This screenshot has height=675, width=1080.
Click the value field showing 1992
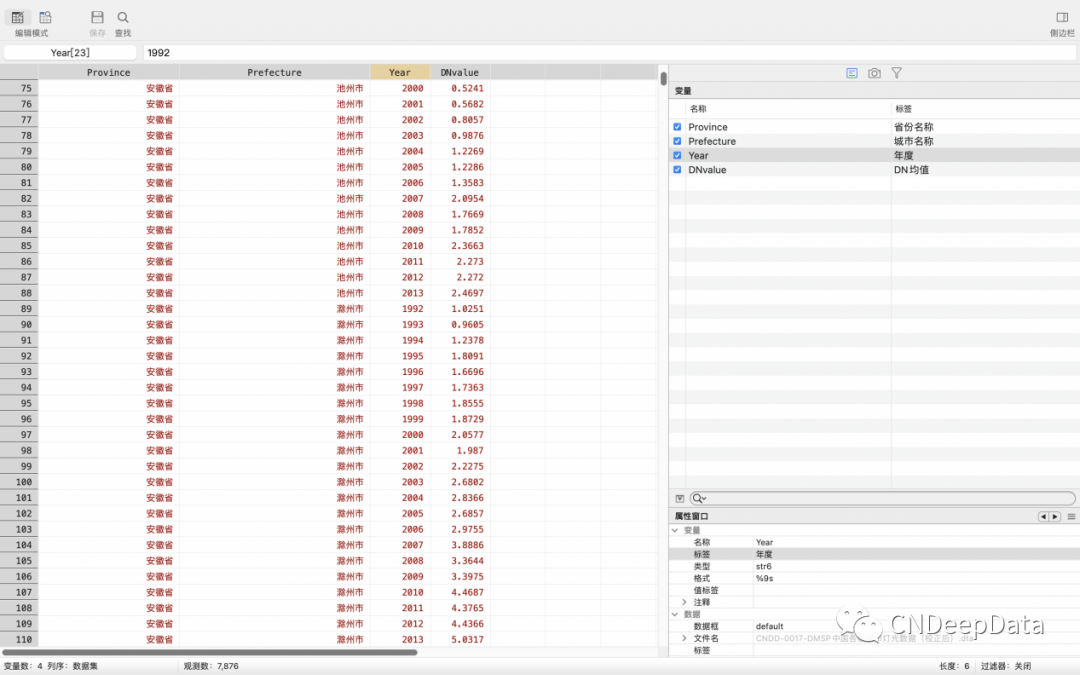pos(609,52)
